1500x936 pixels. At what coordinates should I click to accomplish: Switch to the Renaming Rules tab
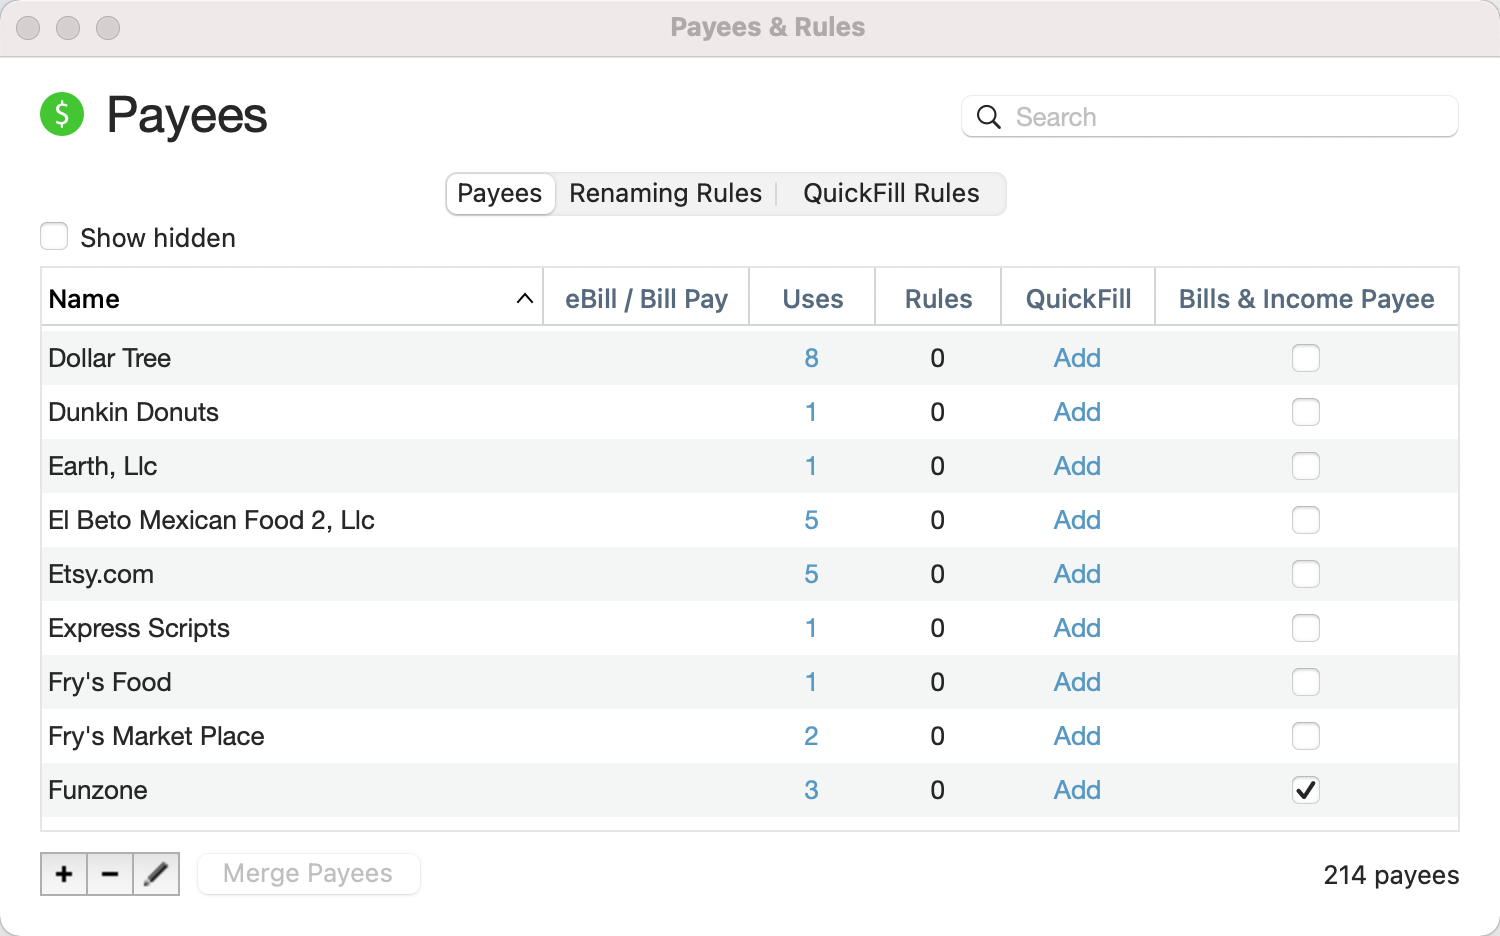(665, 193)
